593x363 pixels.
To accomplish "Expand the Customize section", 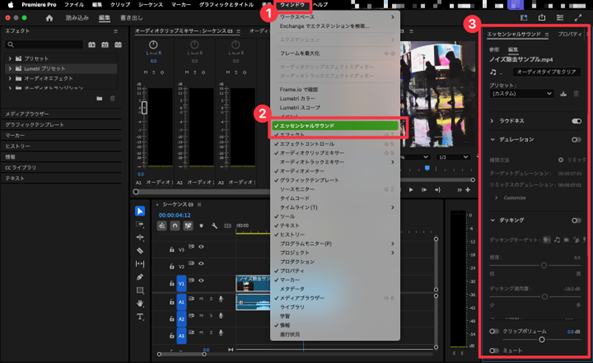I will 496,198.
